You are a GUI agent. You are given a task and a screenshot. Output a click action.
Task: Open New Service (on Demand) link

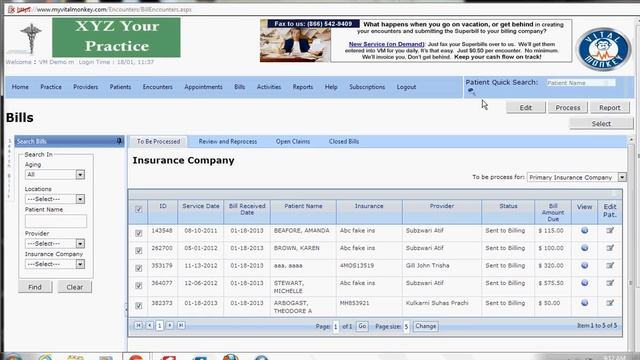[386, 44]
